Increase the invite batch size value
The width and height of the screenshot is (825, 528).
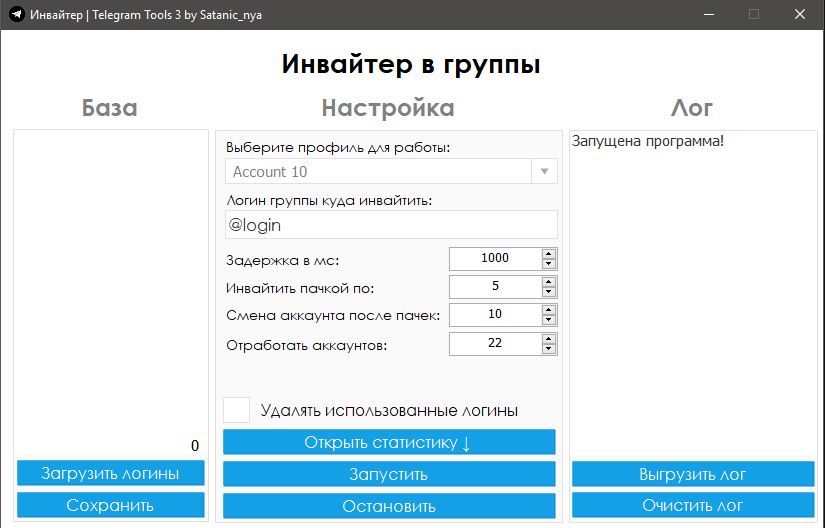[x=549, y=282]
